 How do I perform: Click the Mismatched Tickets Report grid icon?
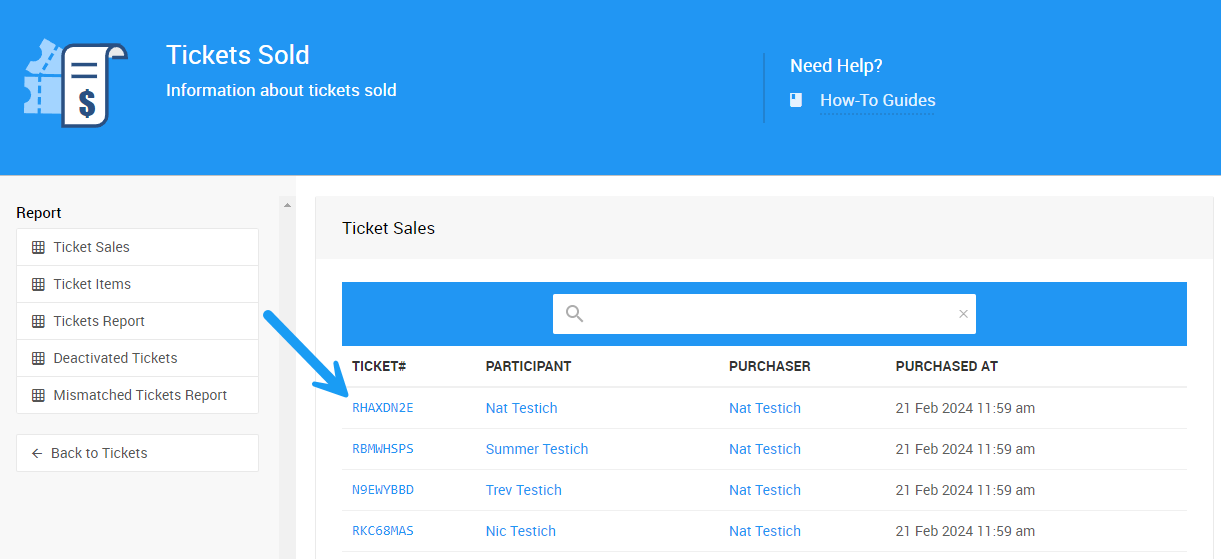coord(38,395)
